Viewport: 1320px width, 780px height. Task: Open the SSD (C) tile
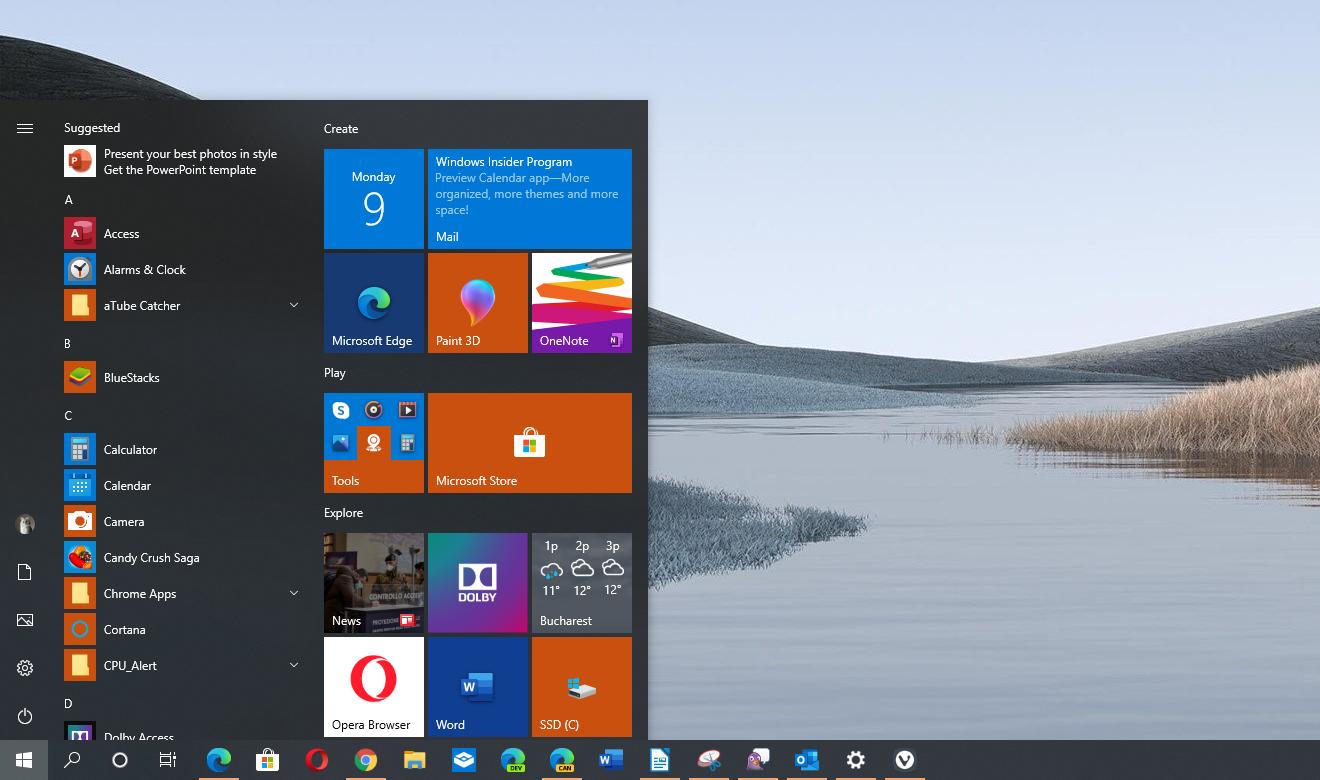(581, 686)
